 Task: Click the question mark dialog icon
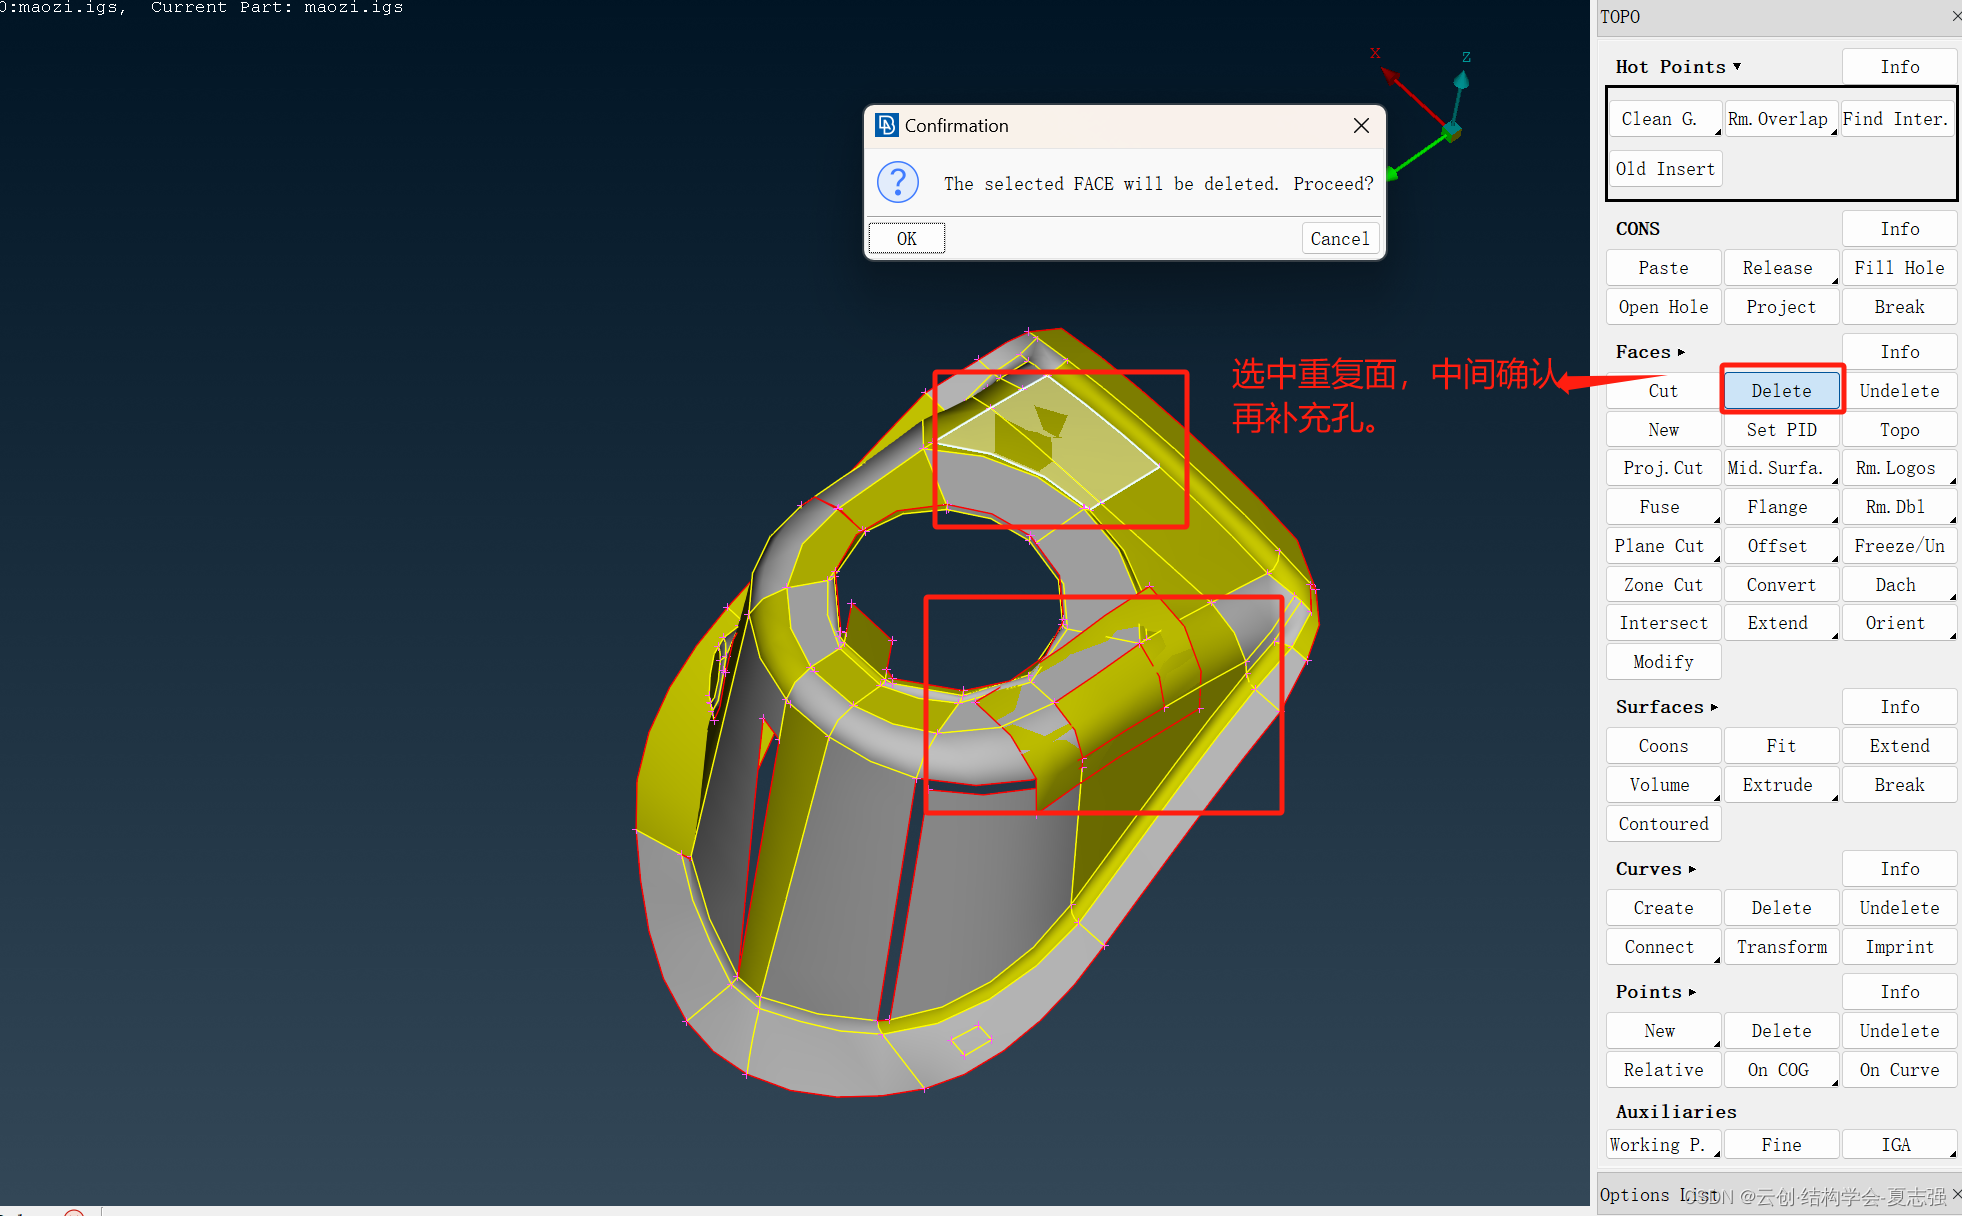point(897,183)
